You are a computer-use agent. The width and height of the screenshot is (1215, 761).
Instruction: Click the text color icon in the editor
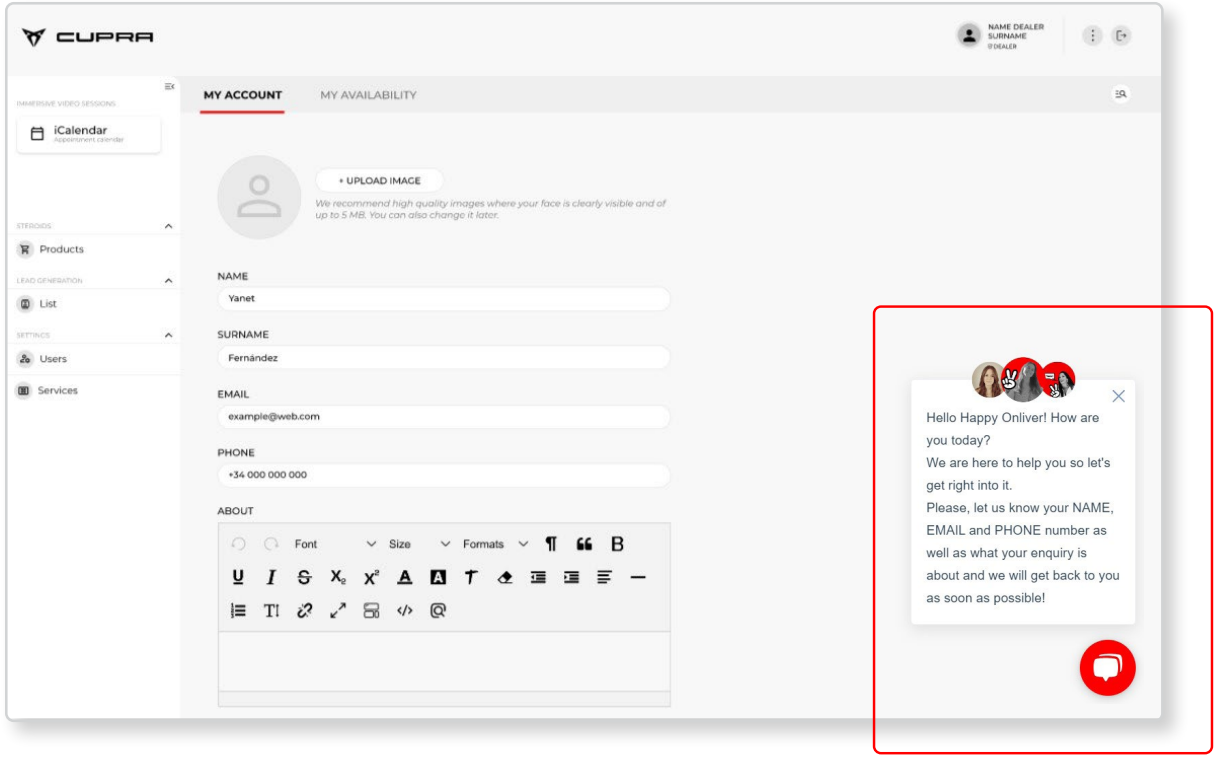405,577
